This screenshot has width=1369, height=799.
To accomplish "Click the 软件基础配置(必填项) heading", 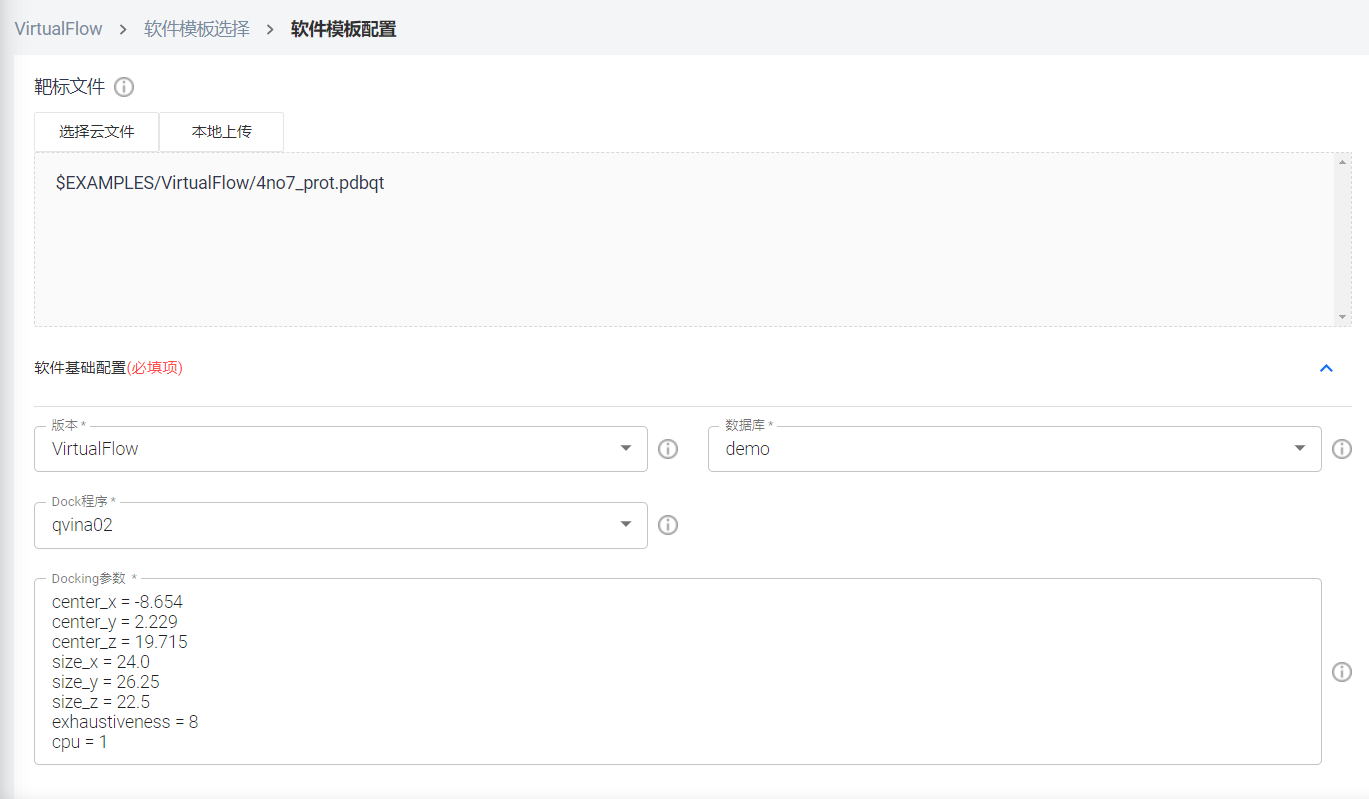I will pyautogui.click(x=109, y=368).
